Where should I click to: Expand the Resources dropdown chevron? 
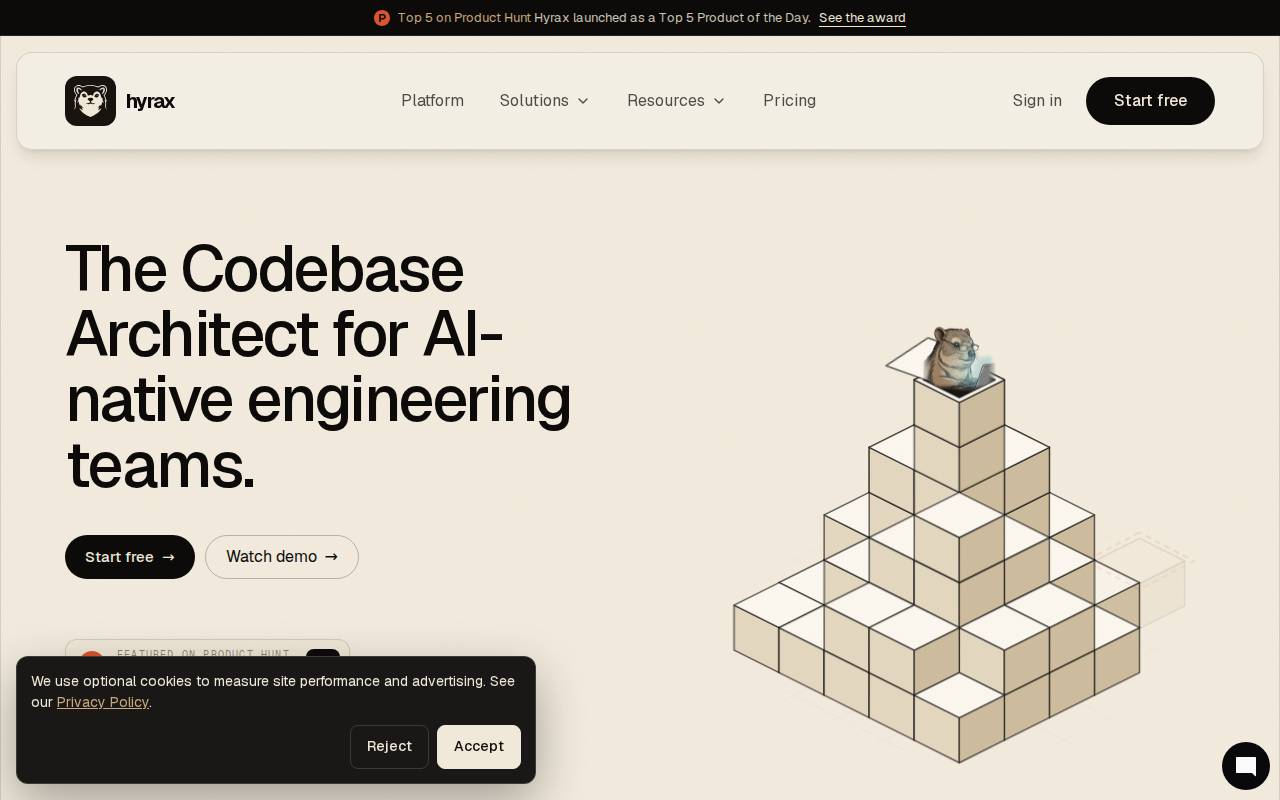tap(719, 101)
